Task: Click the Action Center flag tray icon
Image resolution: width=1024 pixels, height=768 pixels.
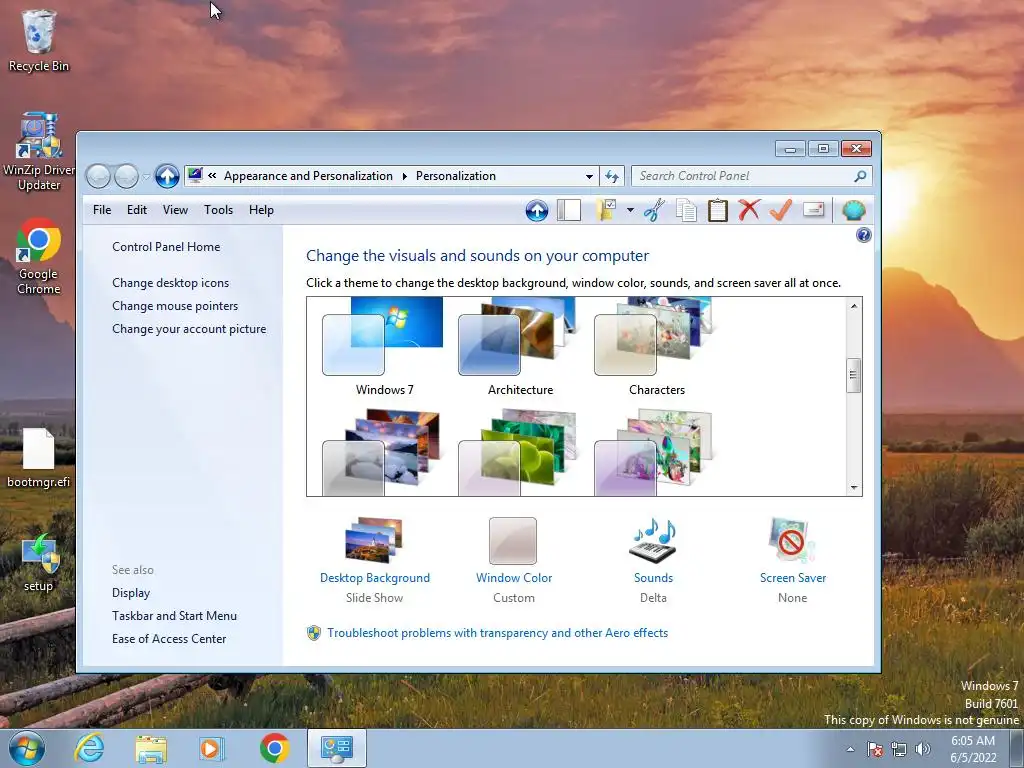Action: (x=874, y=749)
